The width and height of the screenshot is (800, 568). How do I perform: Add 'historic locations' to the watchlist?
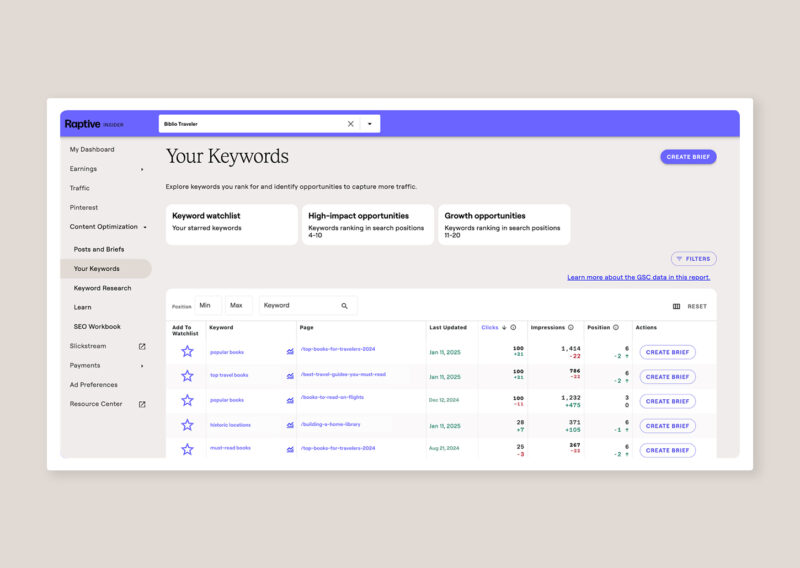pos(187,425)
